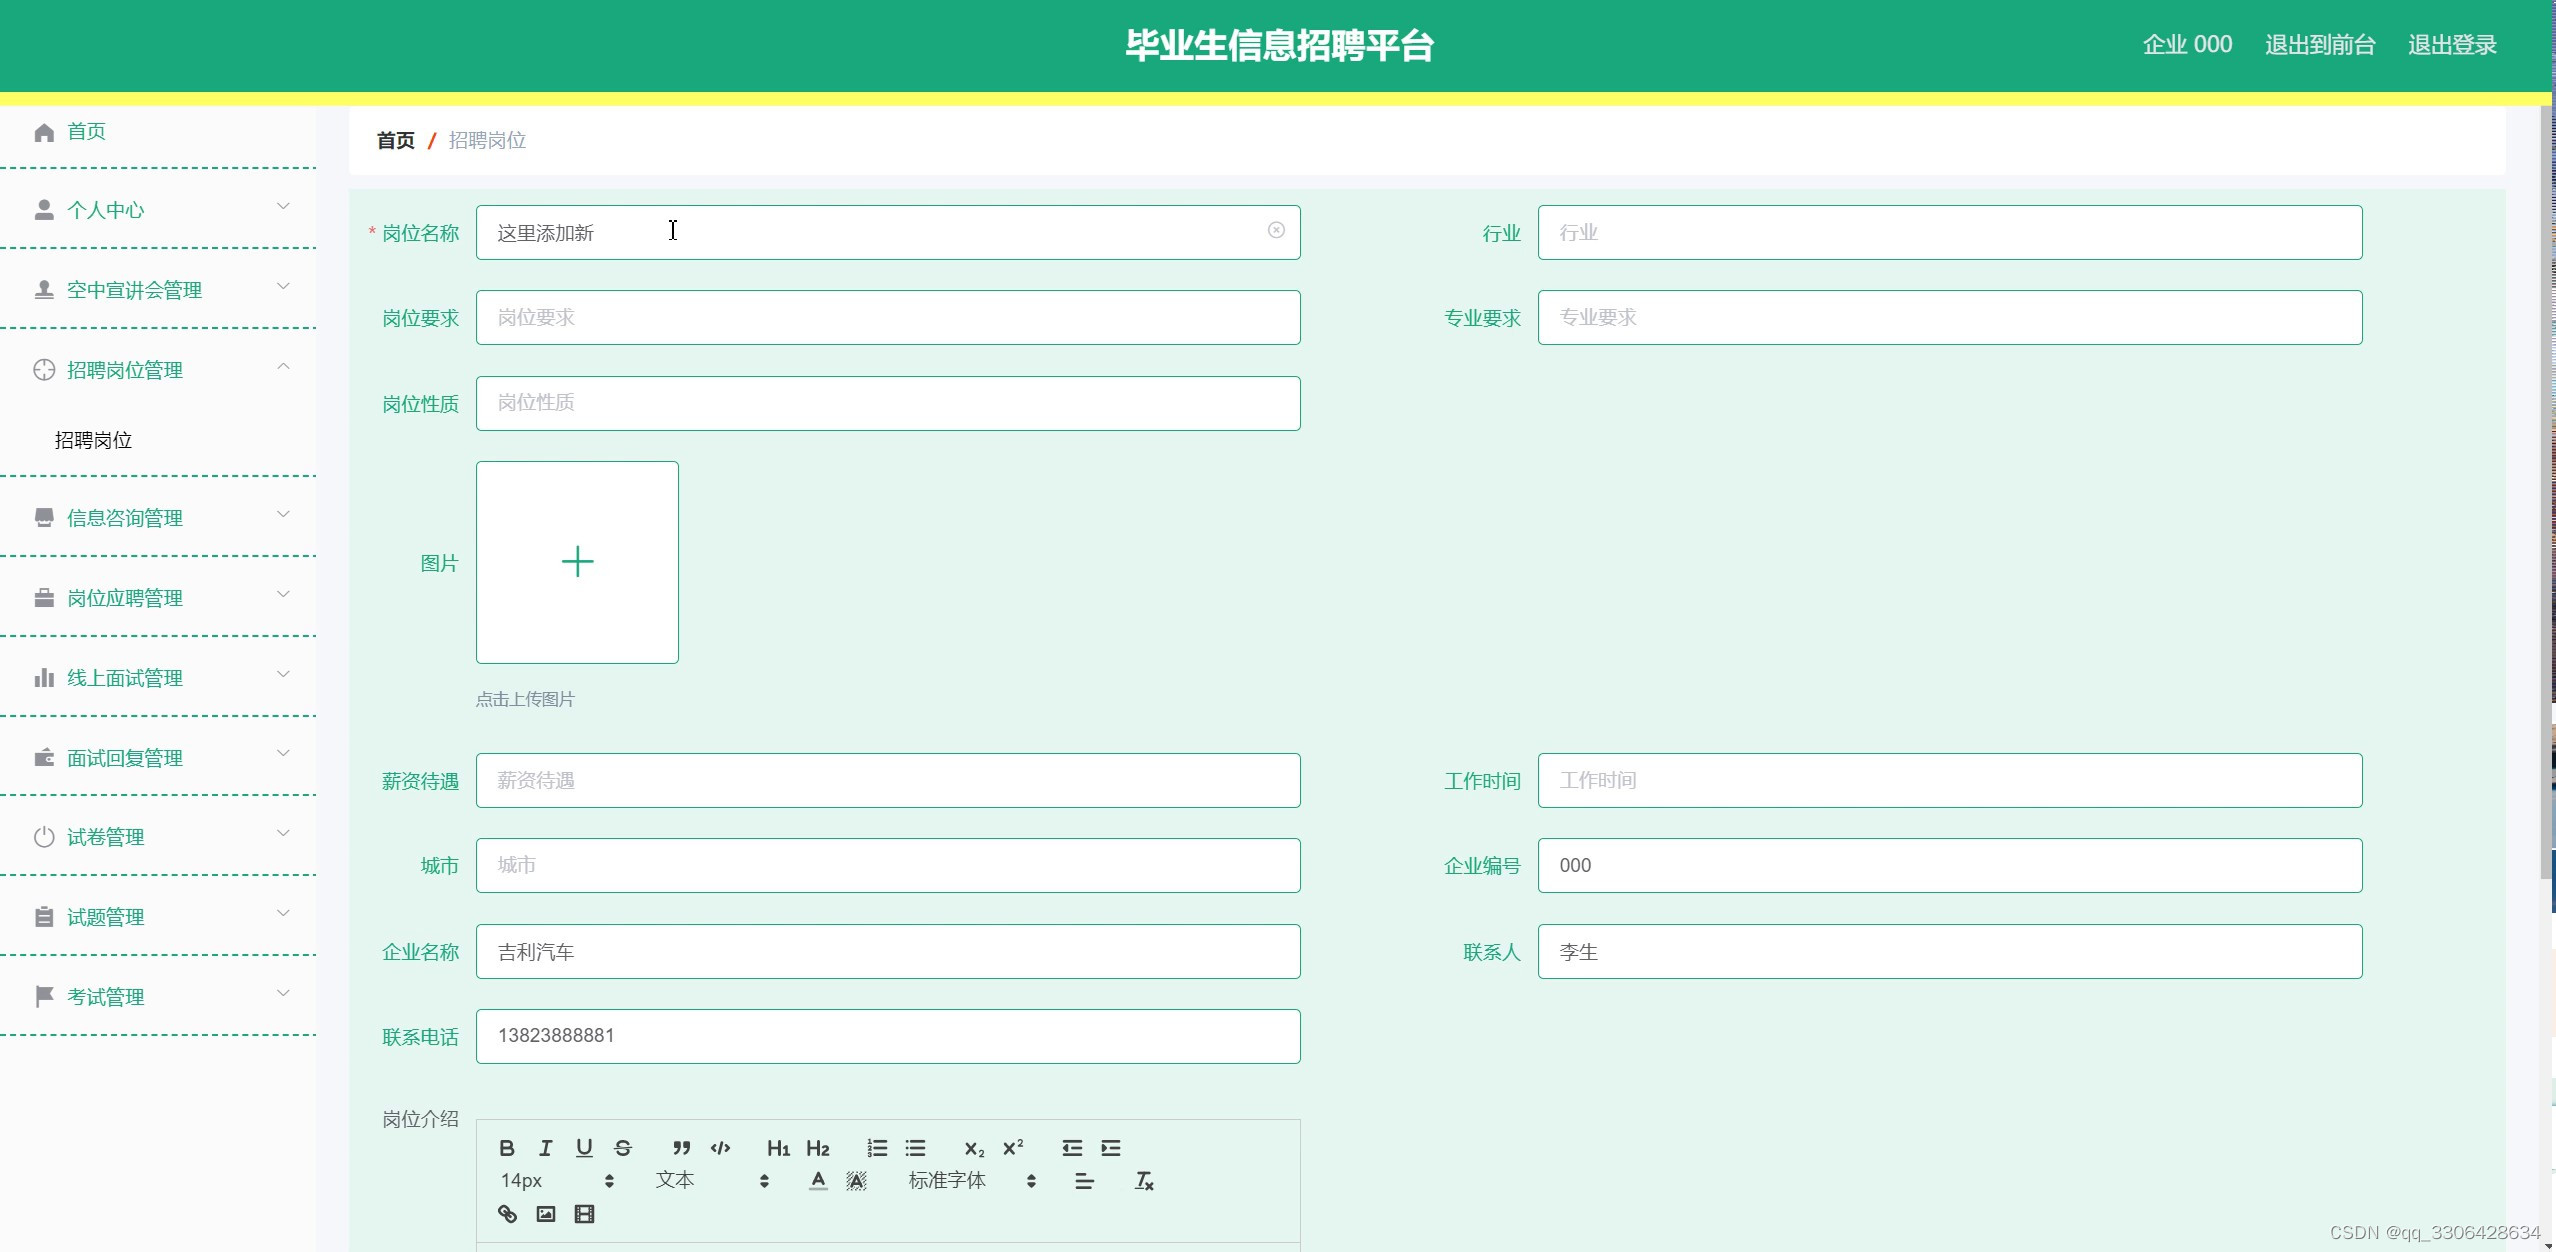
Task: Open the text background color picker
Action: point(857,1181)
